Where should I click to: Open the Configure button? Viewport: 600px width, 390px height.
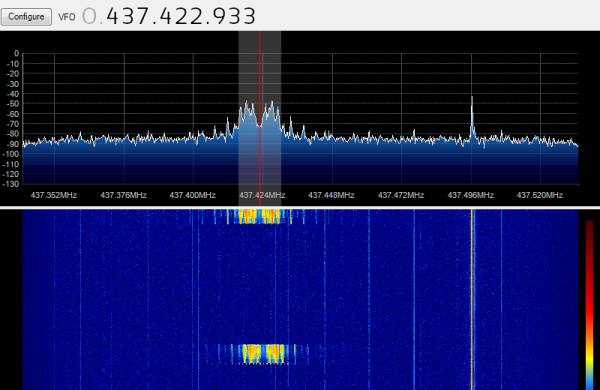(x=26, y=17)
